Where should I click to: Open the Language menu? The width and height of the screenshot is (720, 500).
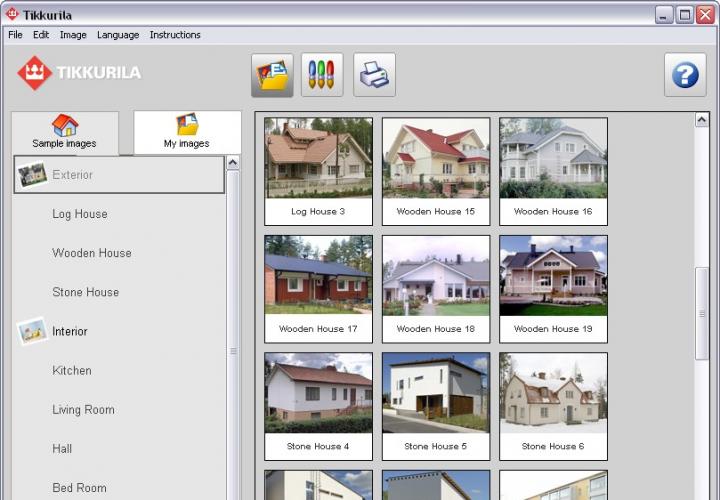[118, 35]
